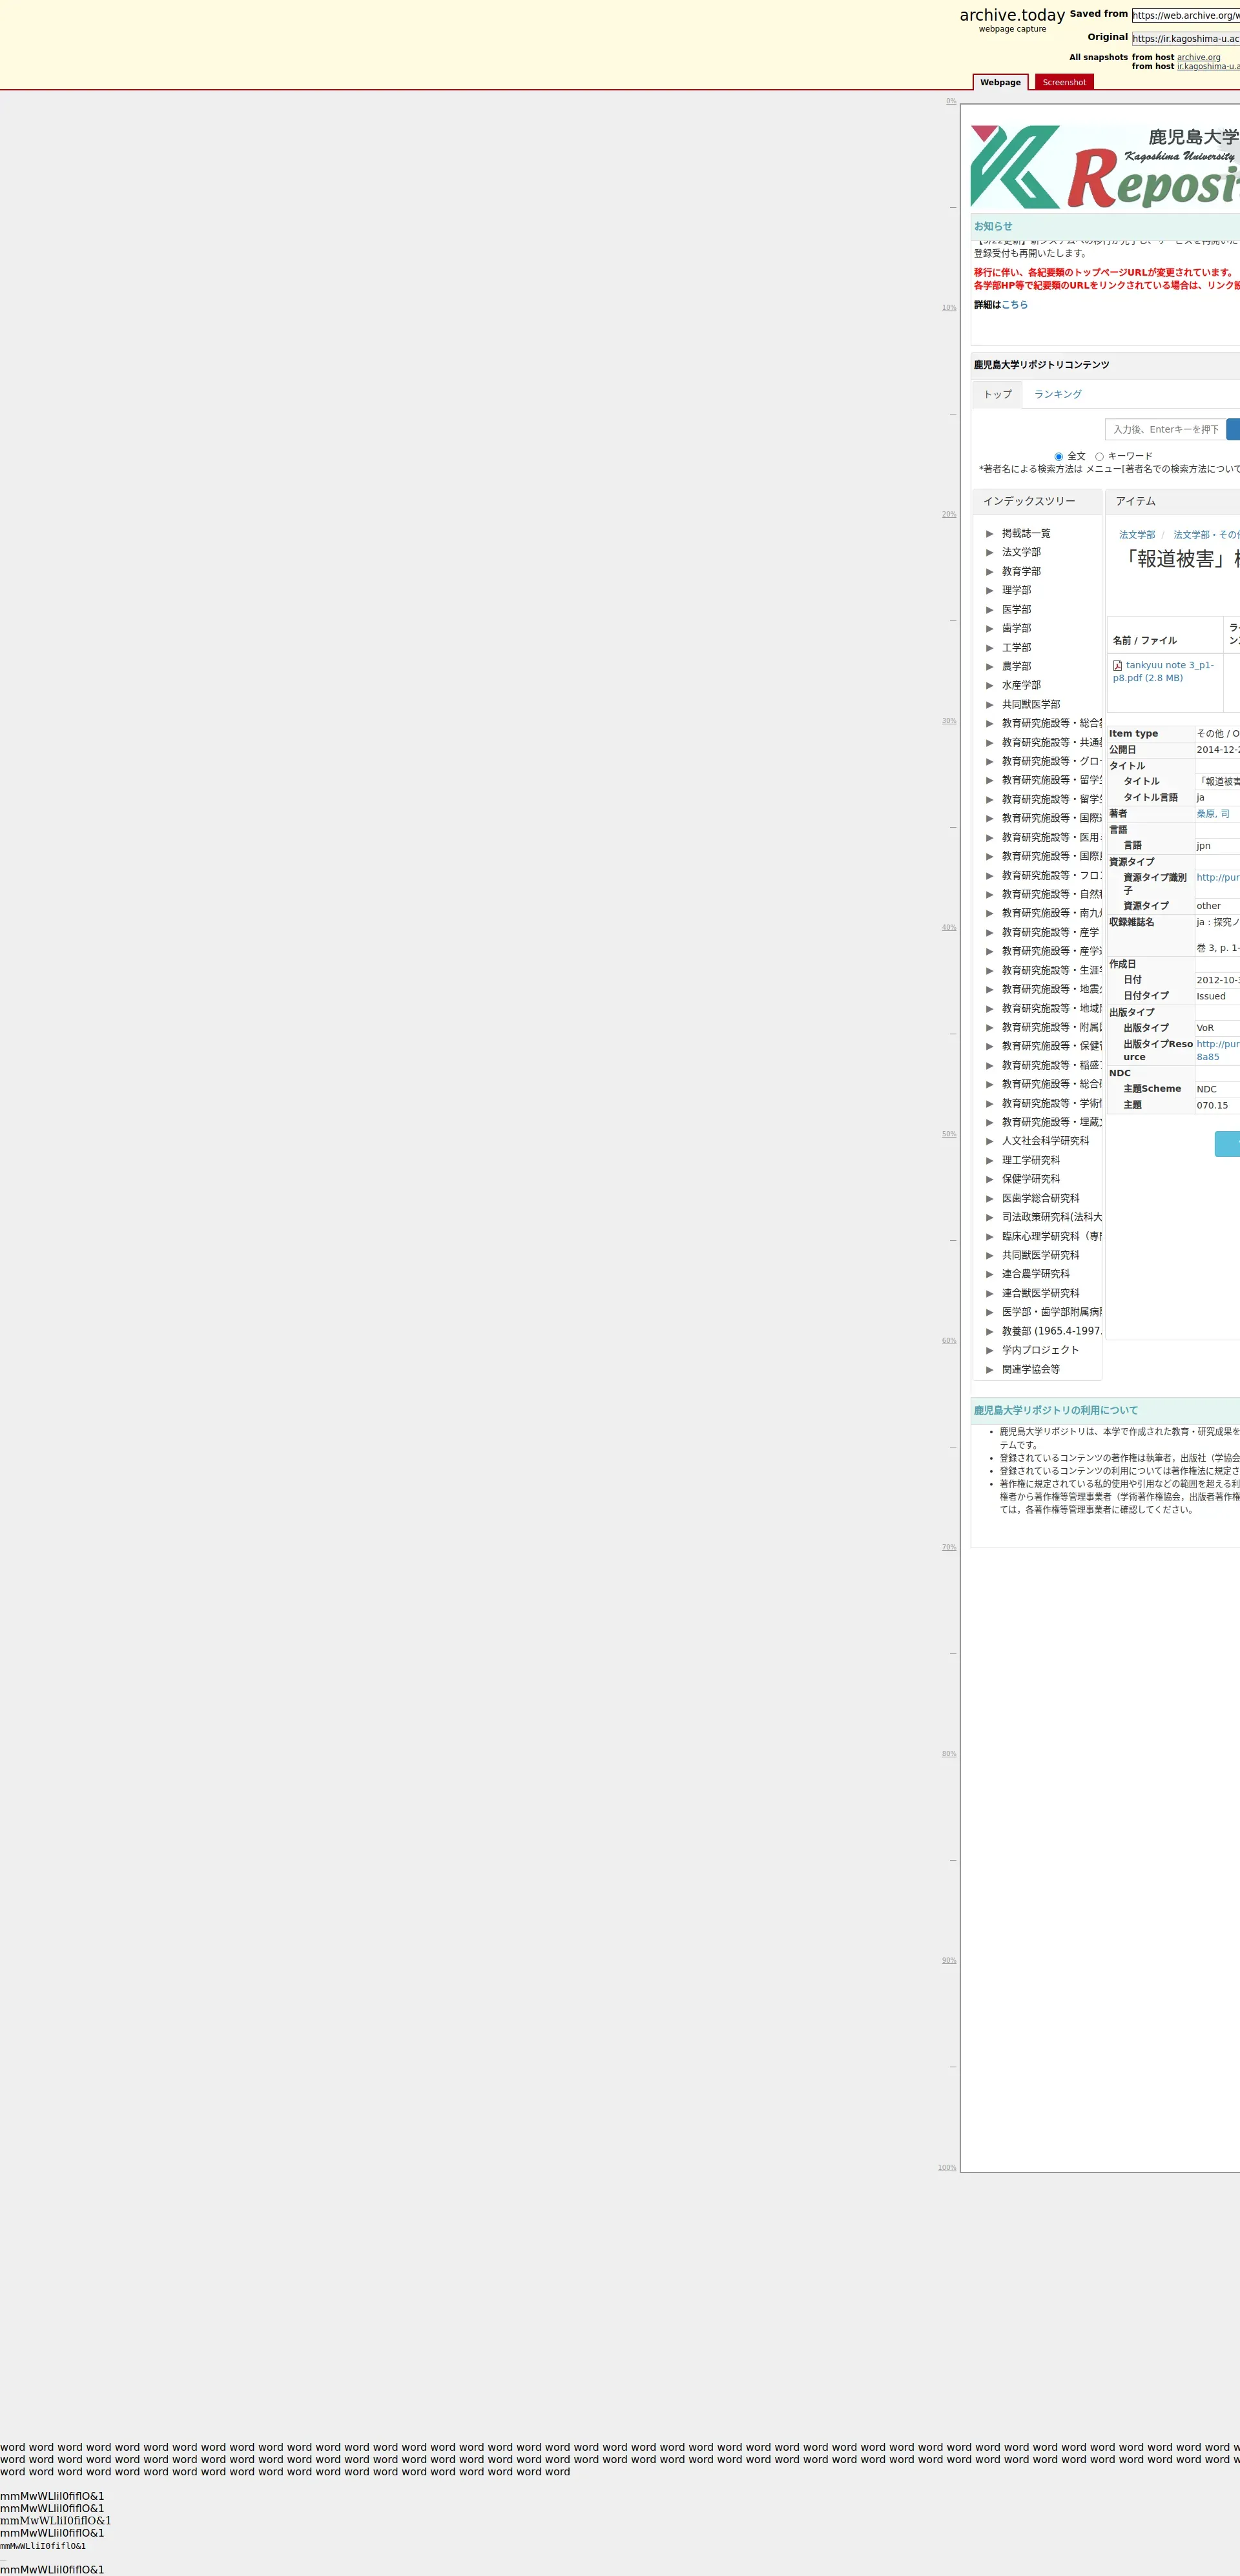Click the search keyword input field

tap(1165, 429)
